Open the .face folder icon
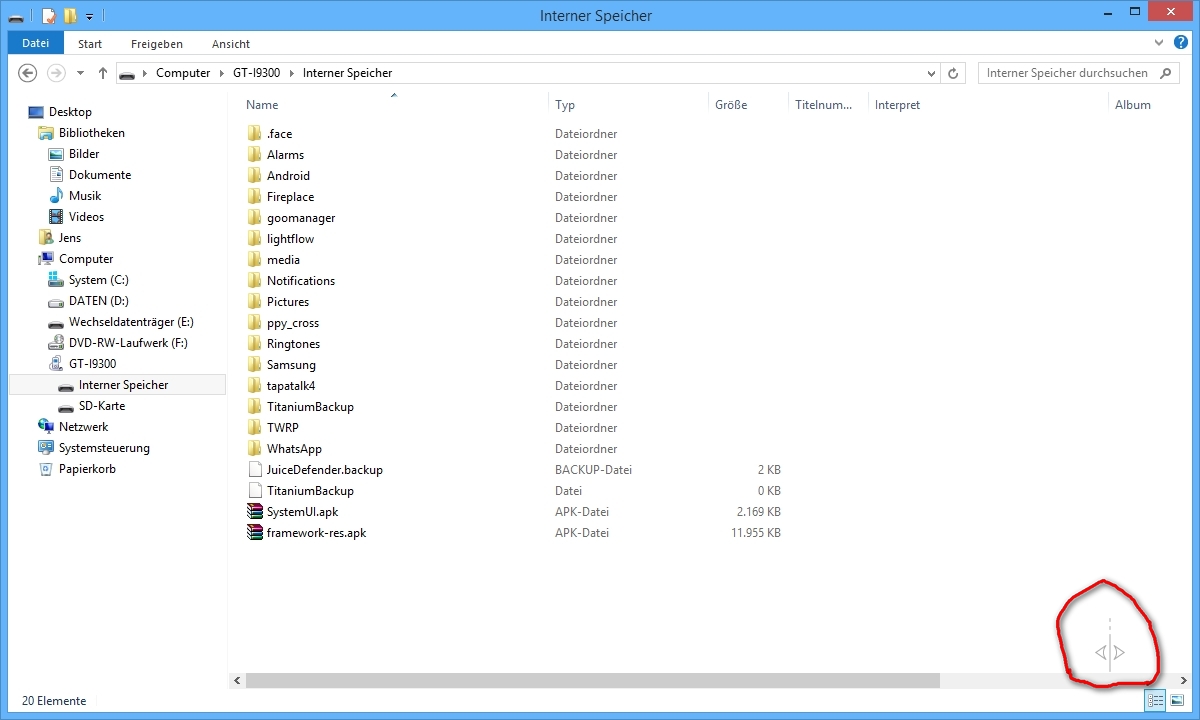Viewport: 1200px width, 720px height. pos(254,134)
